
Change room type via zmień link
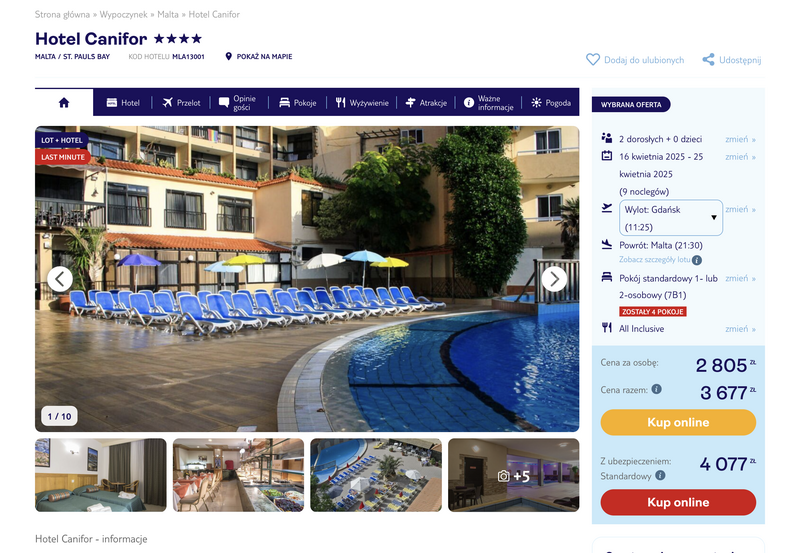[x=740, y=279]
